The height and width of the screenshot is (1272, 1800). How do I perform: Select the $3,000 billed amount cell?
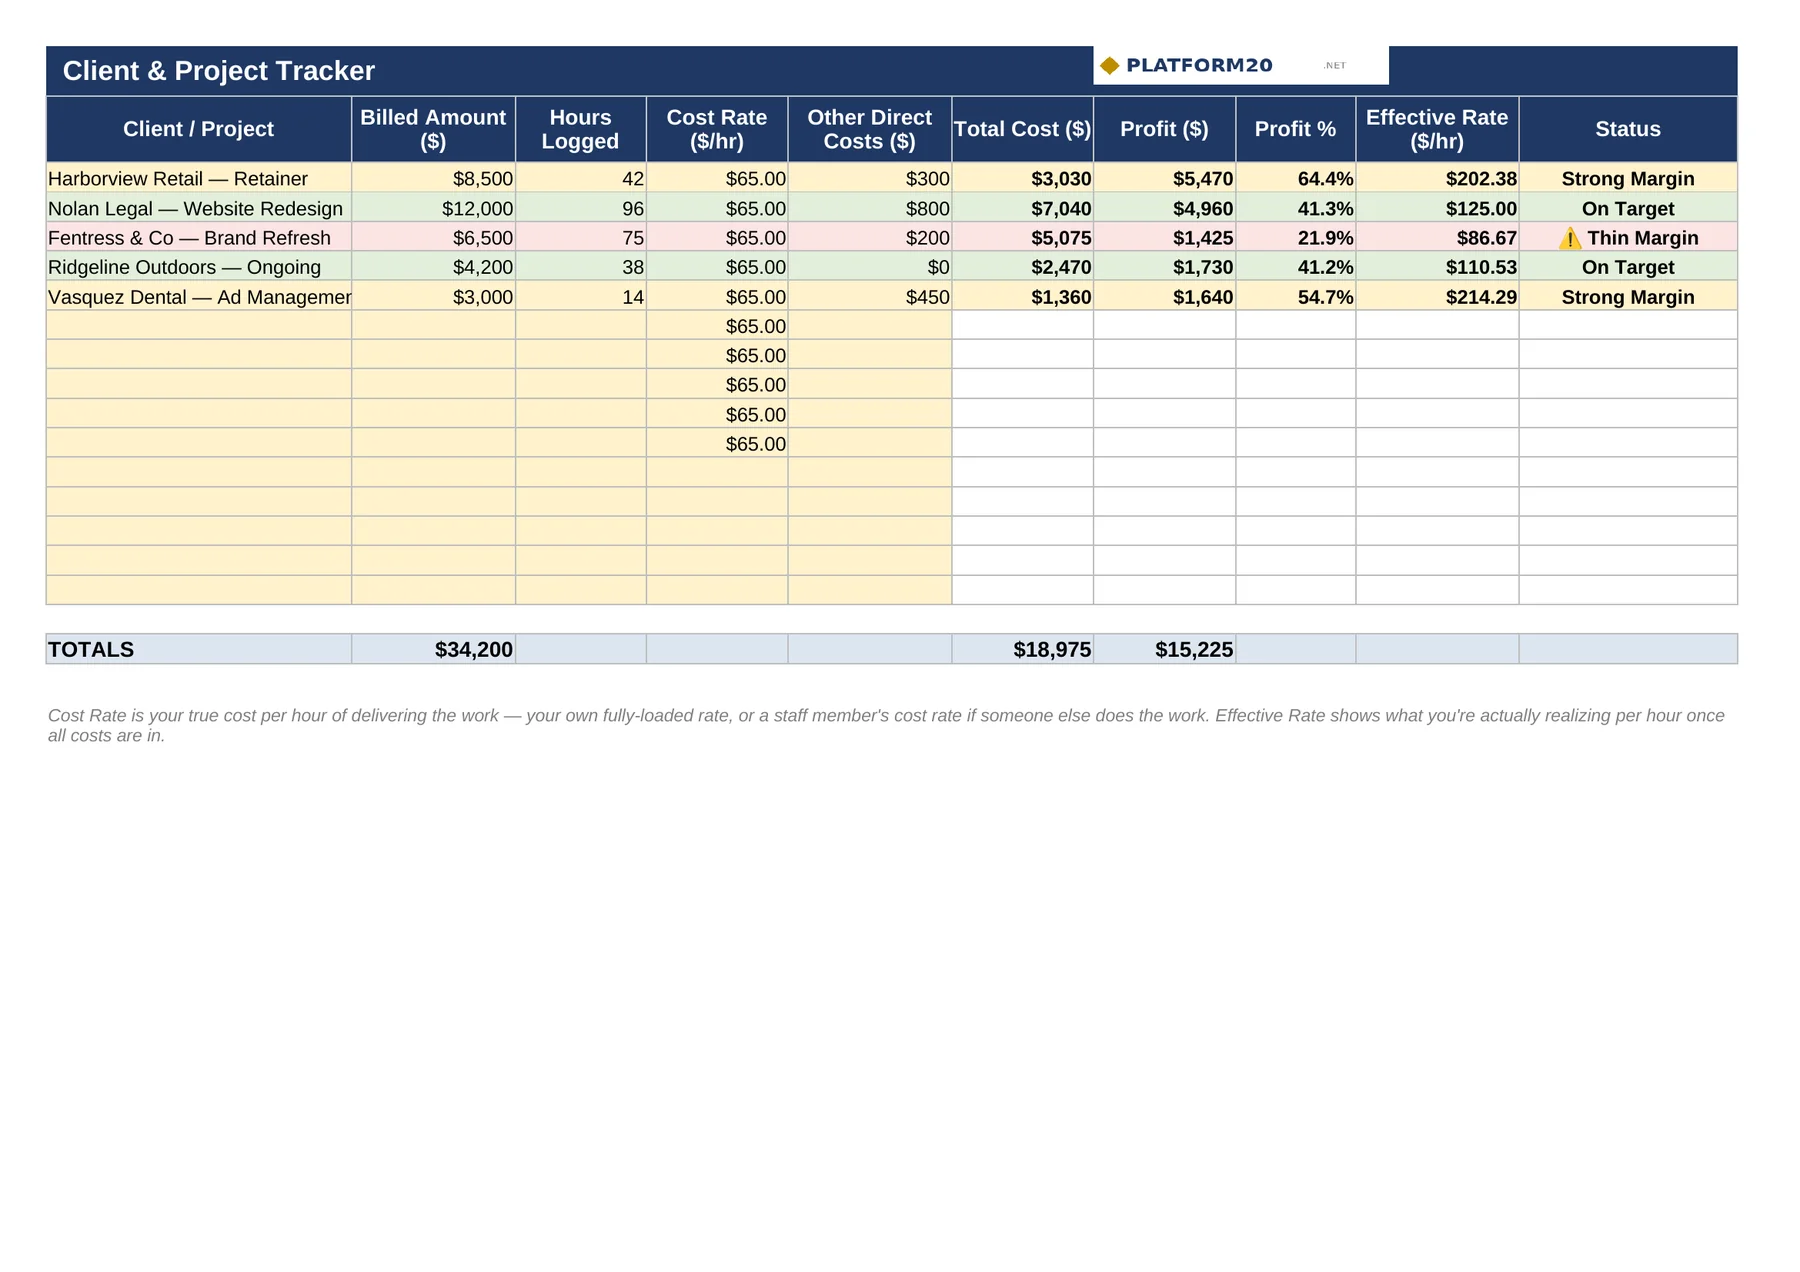click(433, 296)
